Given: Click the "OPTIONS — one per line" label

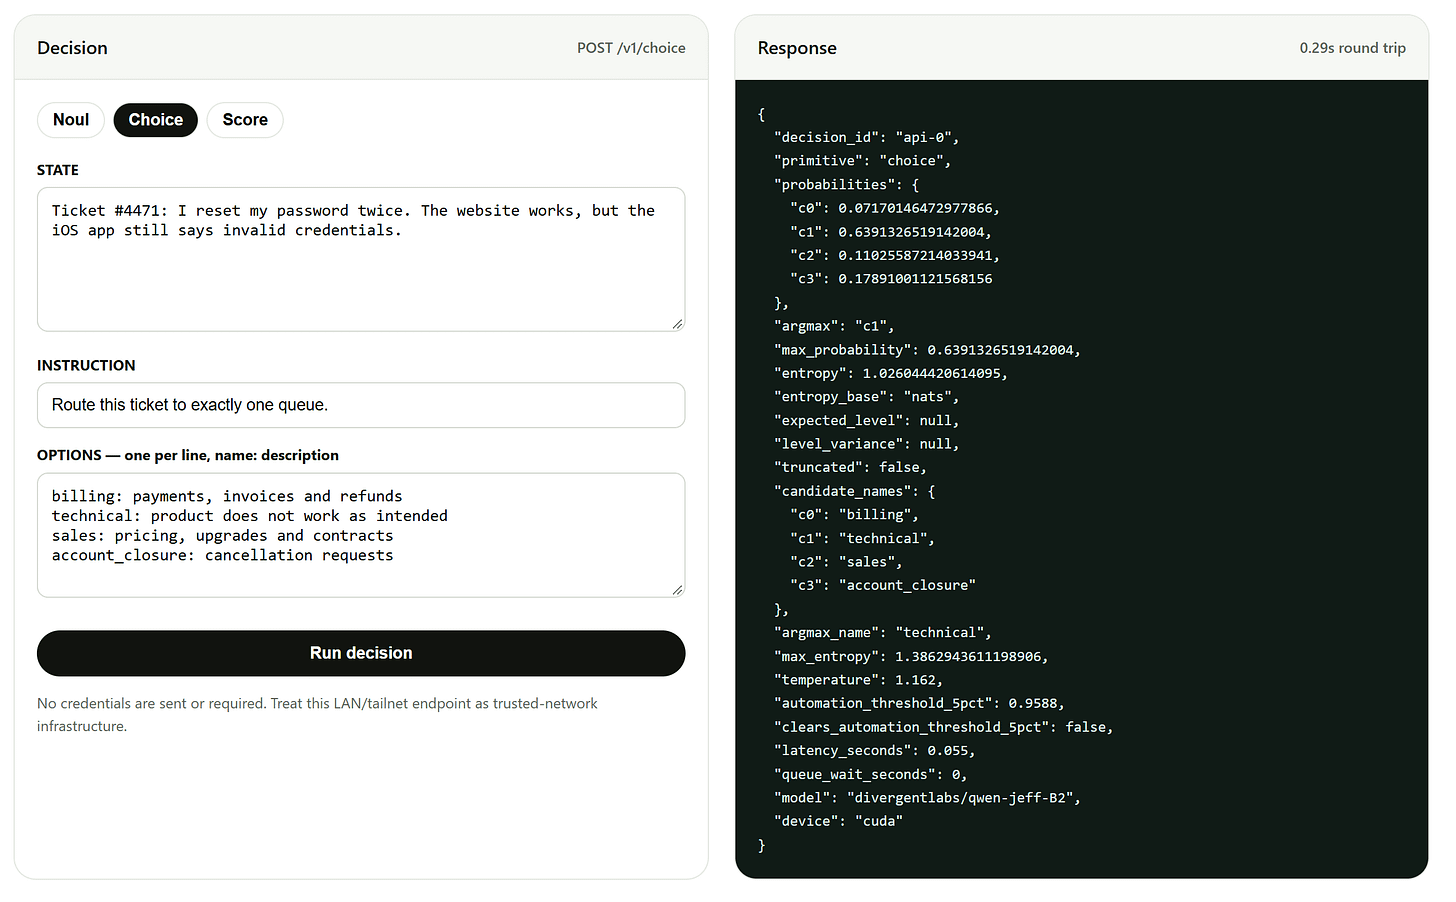Looking at the screenshot, I should [188, 455].
